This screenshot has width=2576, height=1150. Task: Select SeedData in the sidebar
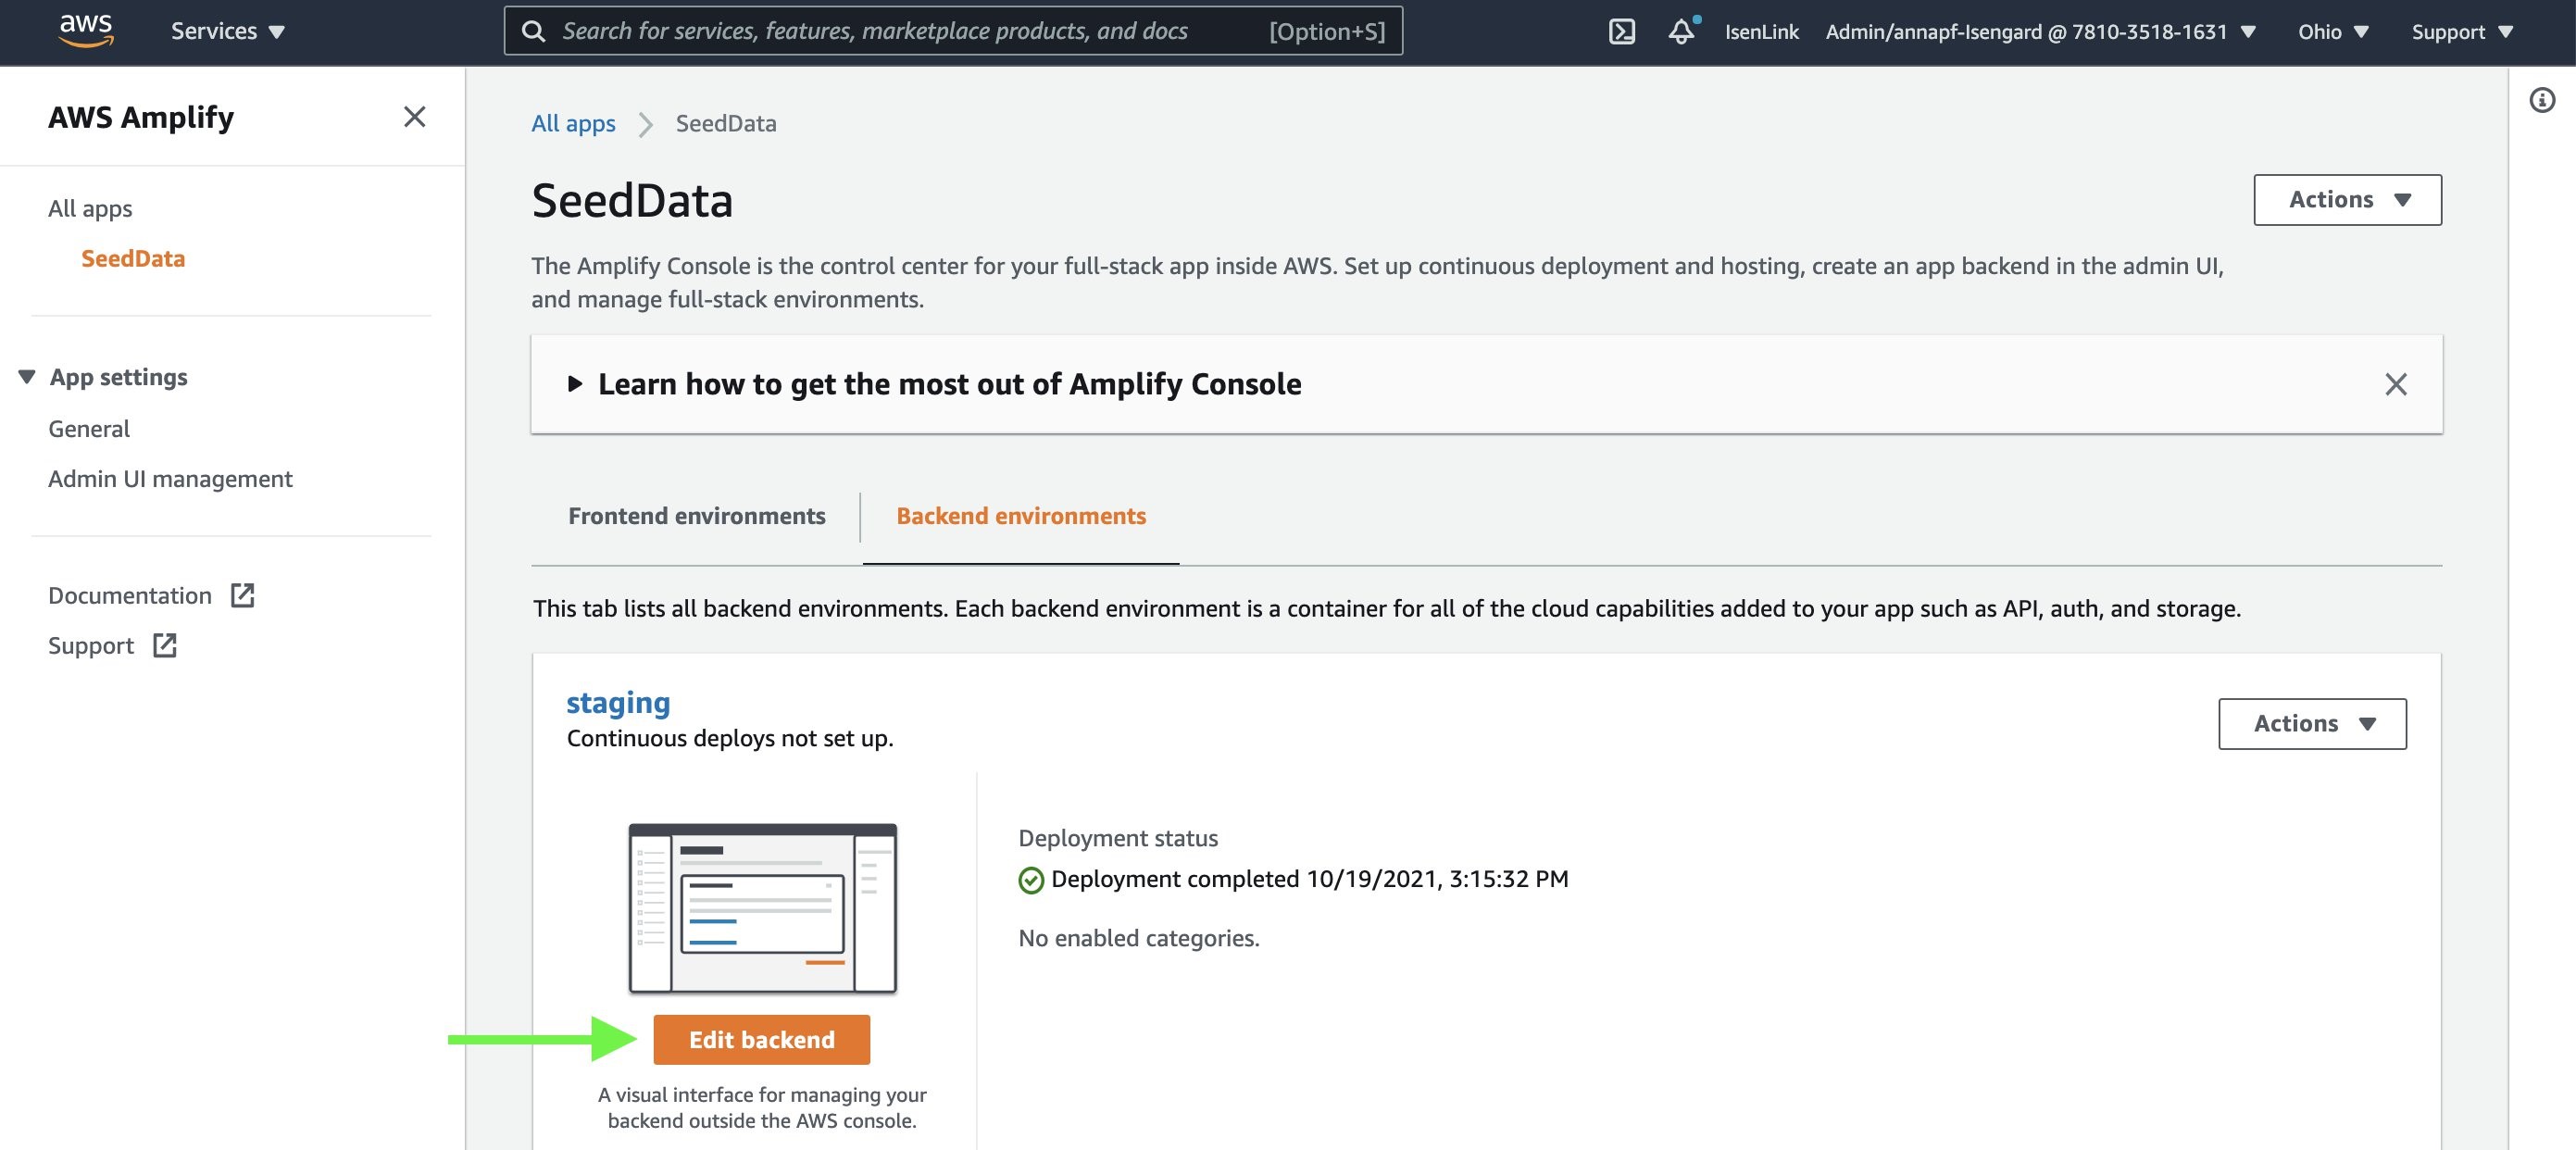133,258
